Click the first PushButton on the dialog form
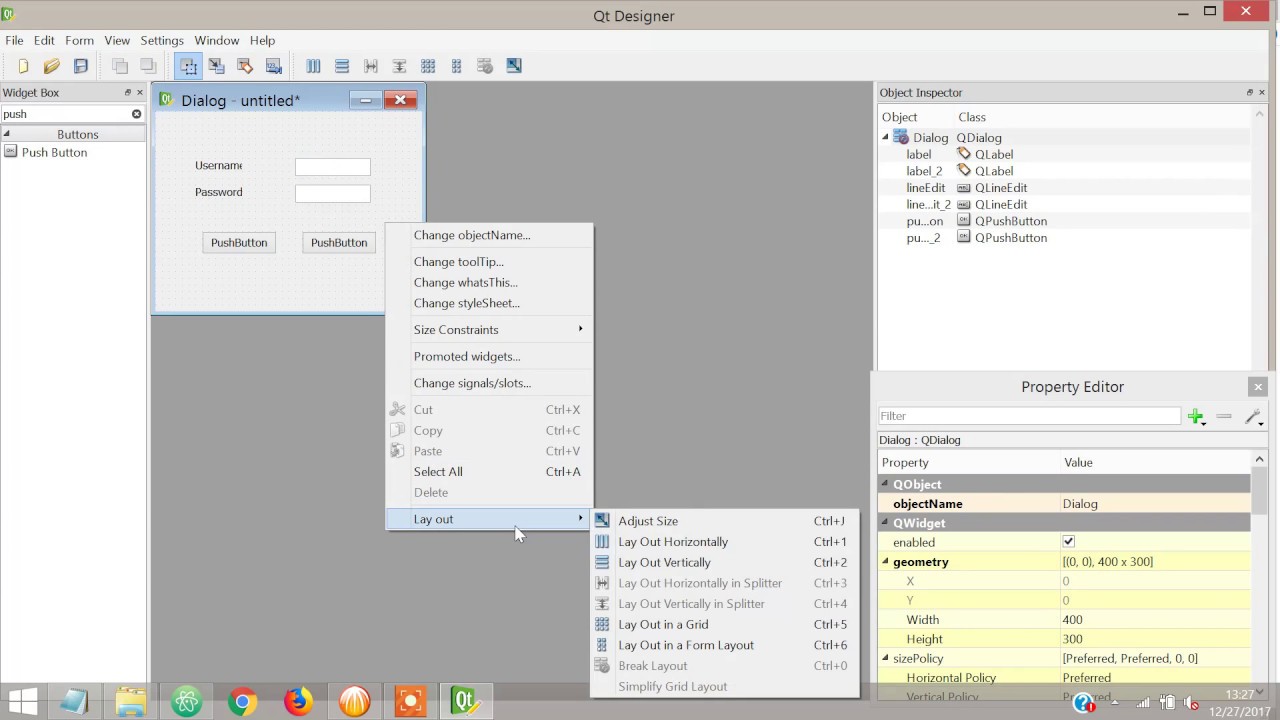Image resolution: width=1280 pixels, height=720 pixels. (239, 242)
